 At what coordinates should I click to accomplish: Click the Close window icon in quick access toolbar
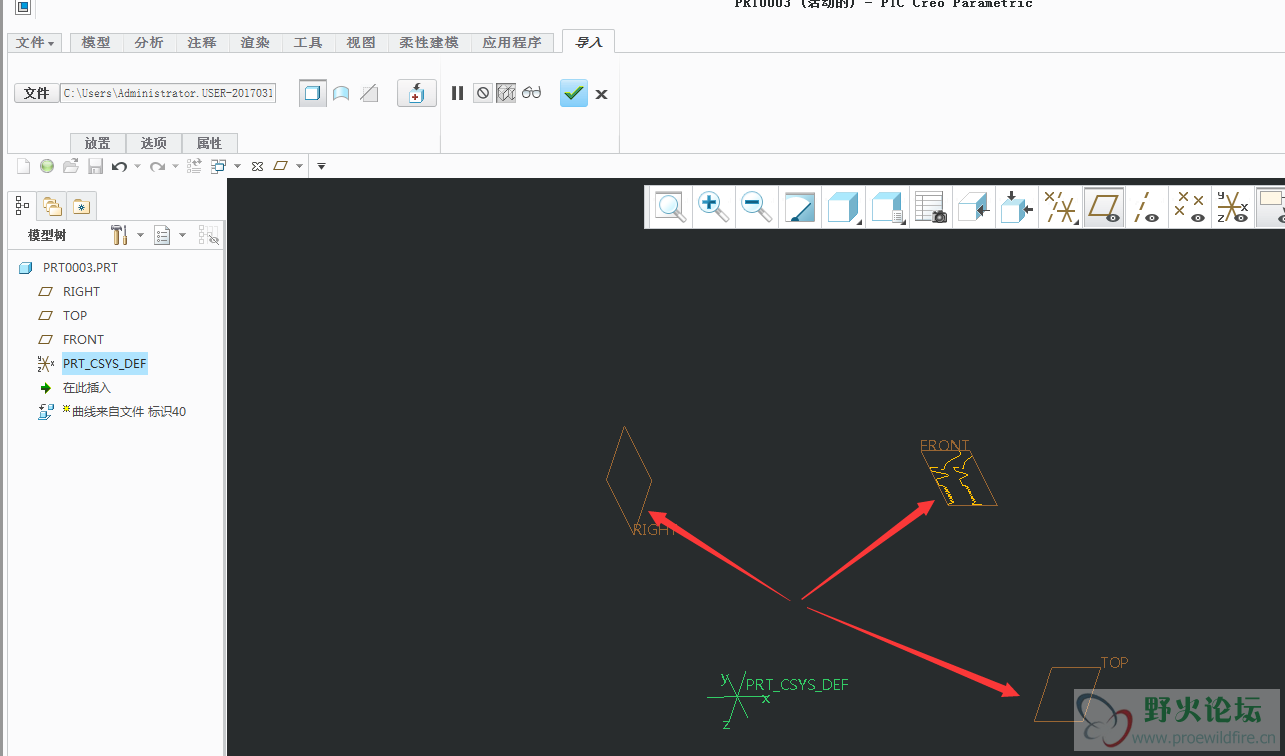(x=257, y=166)
